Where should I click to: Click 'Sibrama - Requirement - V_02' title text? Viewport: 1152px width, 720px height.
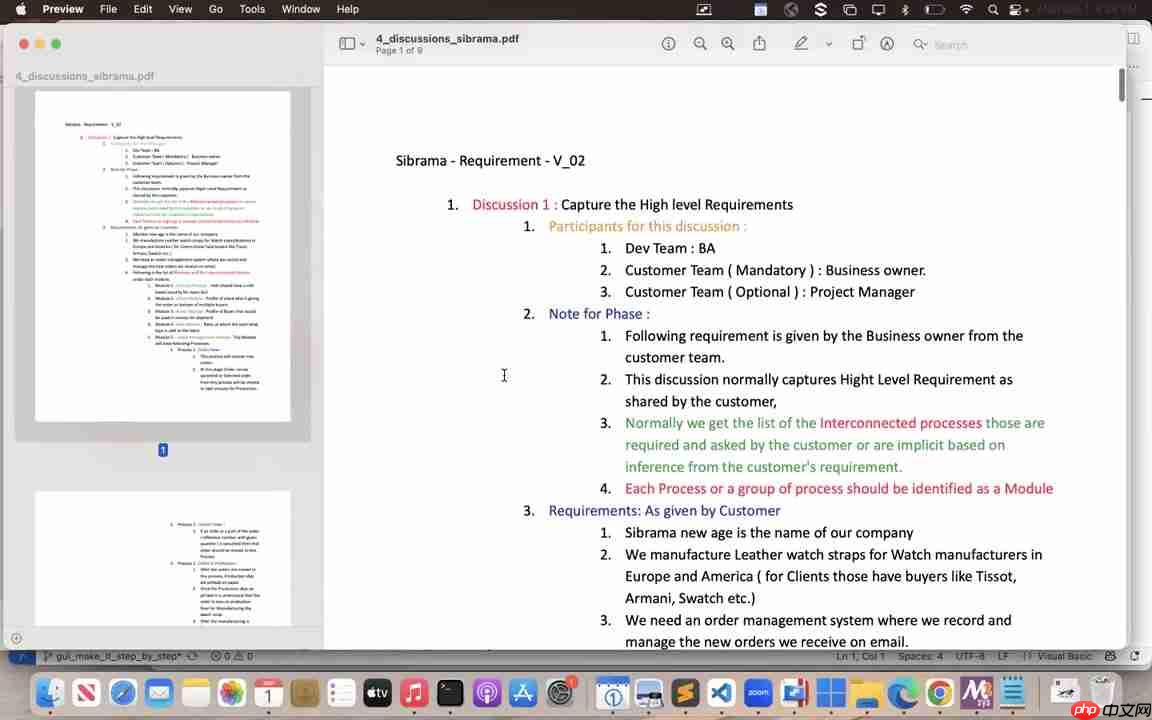(x=490, y=161)
